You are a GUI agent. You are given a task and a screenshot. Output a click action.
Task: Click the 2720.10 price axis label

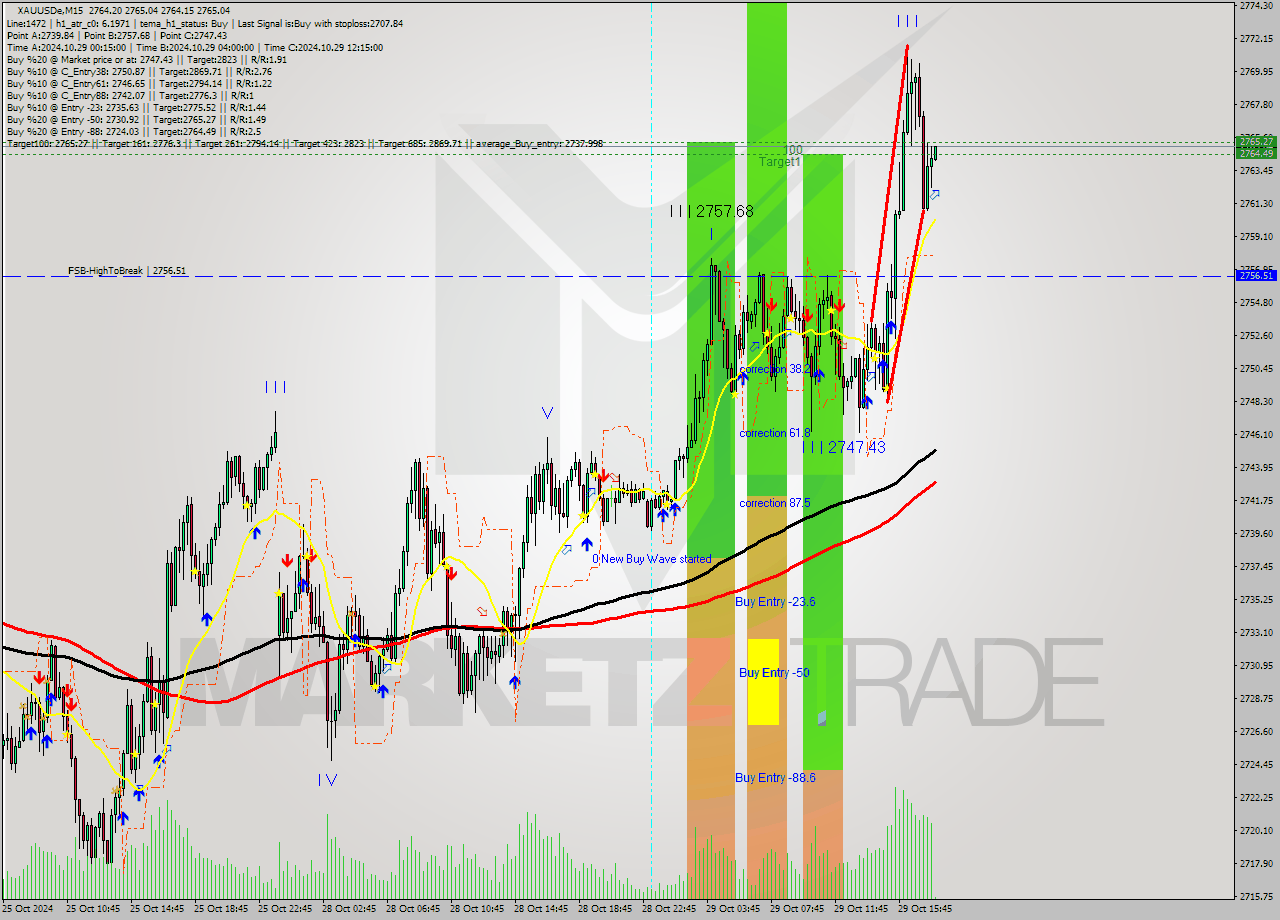[1256, 831]
